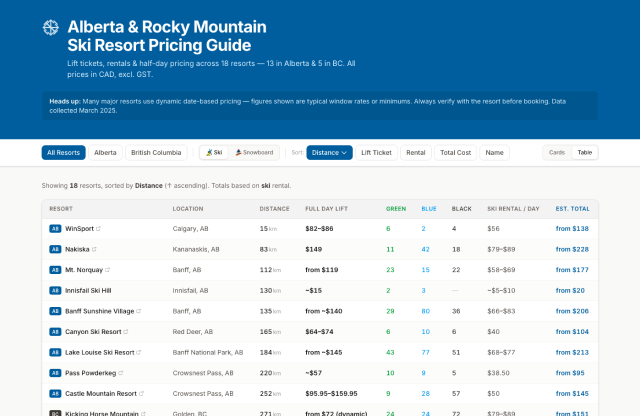Click the Distance column header
640x416 pixels.
pyautogui.click(x=274, y=209)
